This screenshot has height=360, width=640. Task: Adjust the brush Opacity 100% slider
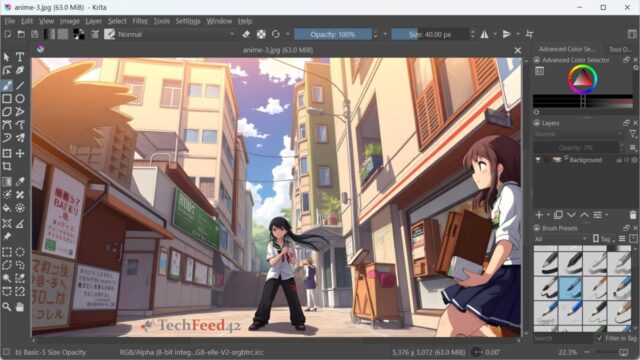pos(333,34)
